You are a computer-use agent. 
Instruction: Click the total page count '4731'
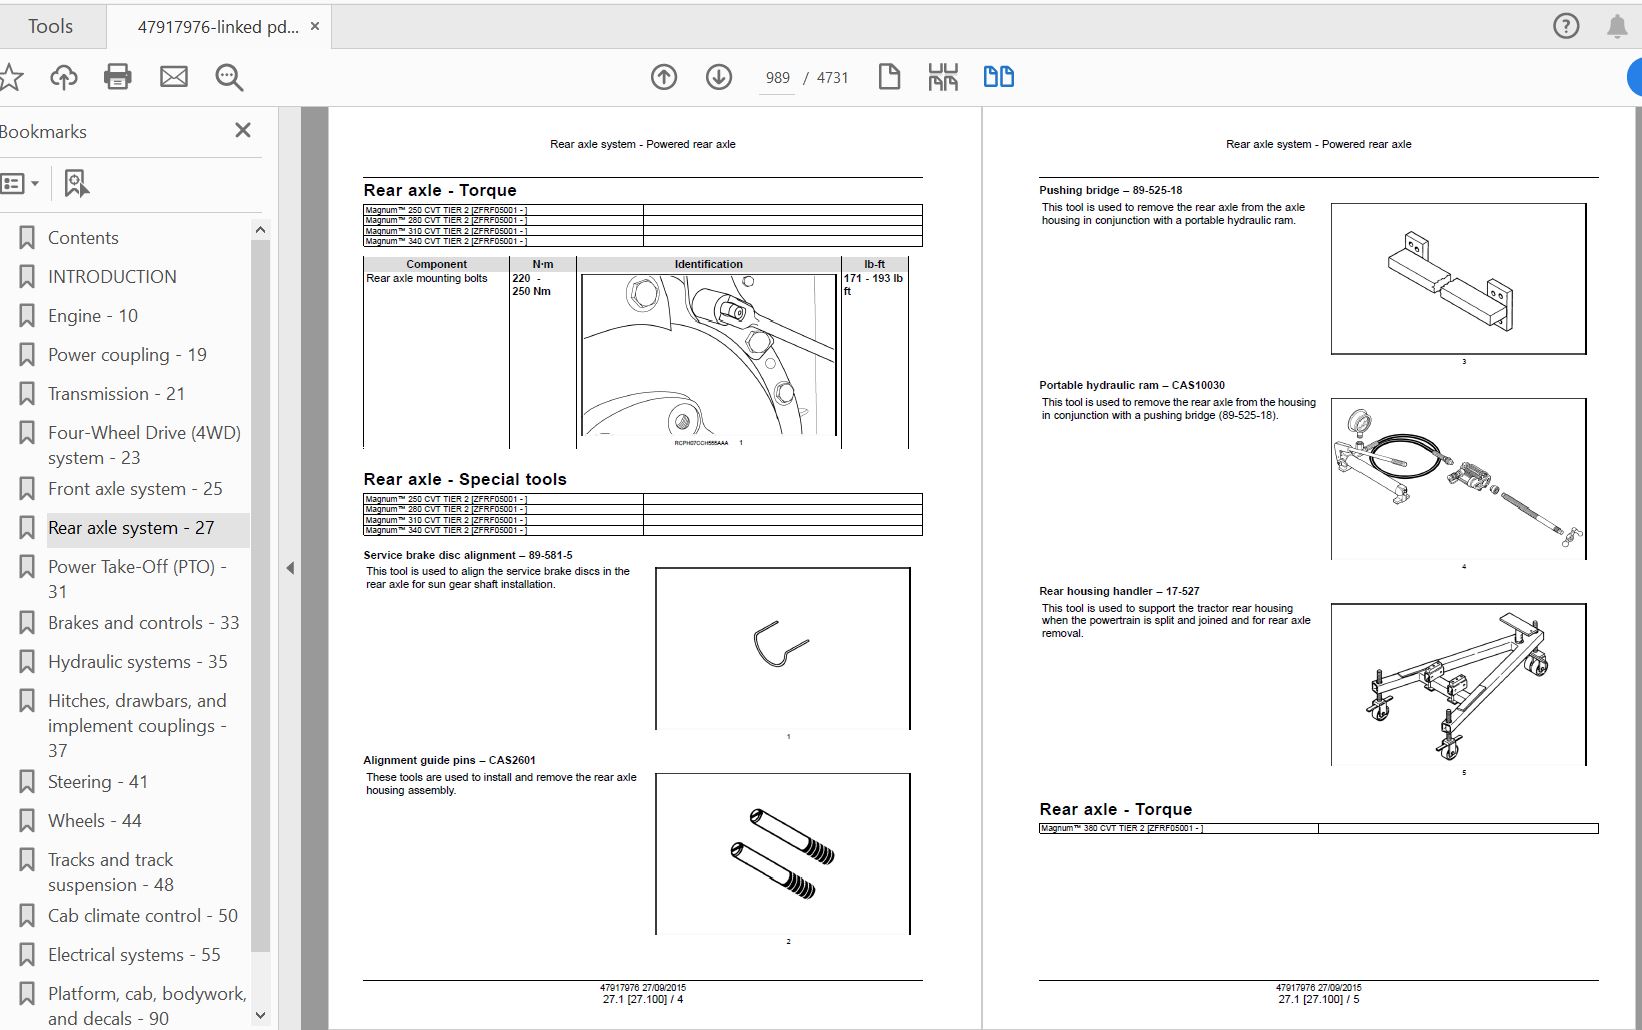point(832,78)
